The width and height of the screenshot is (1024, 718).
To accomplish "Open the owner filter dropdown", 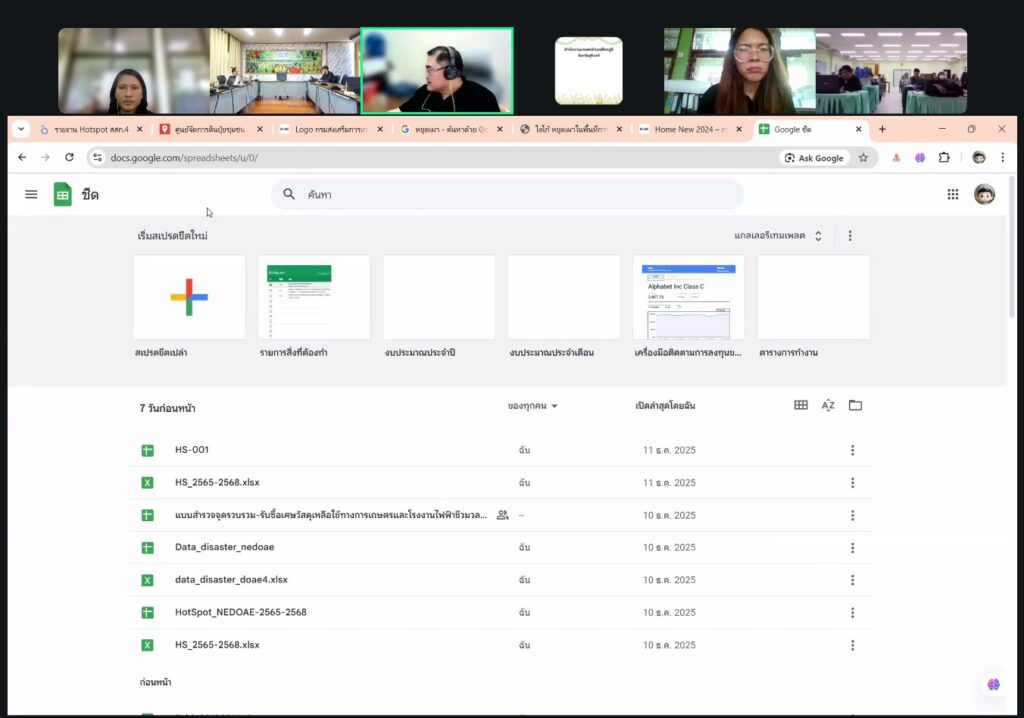I will (x=532, y=406).
